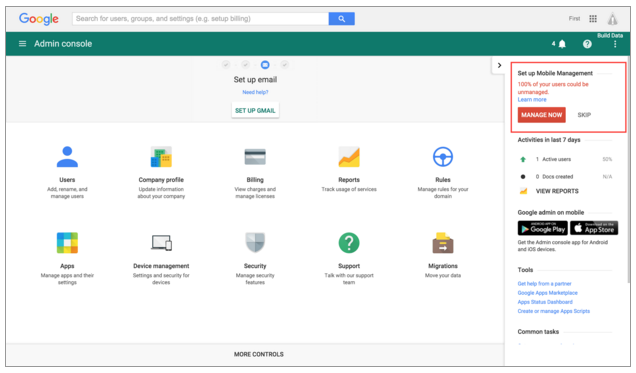Open the Google apps grid launcher

(593, 19)
